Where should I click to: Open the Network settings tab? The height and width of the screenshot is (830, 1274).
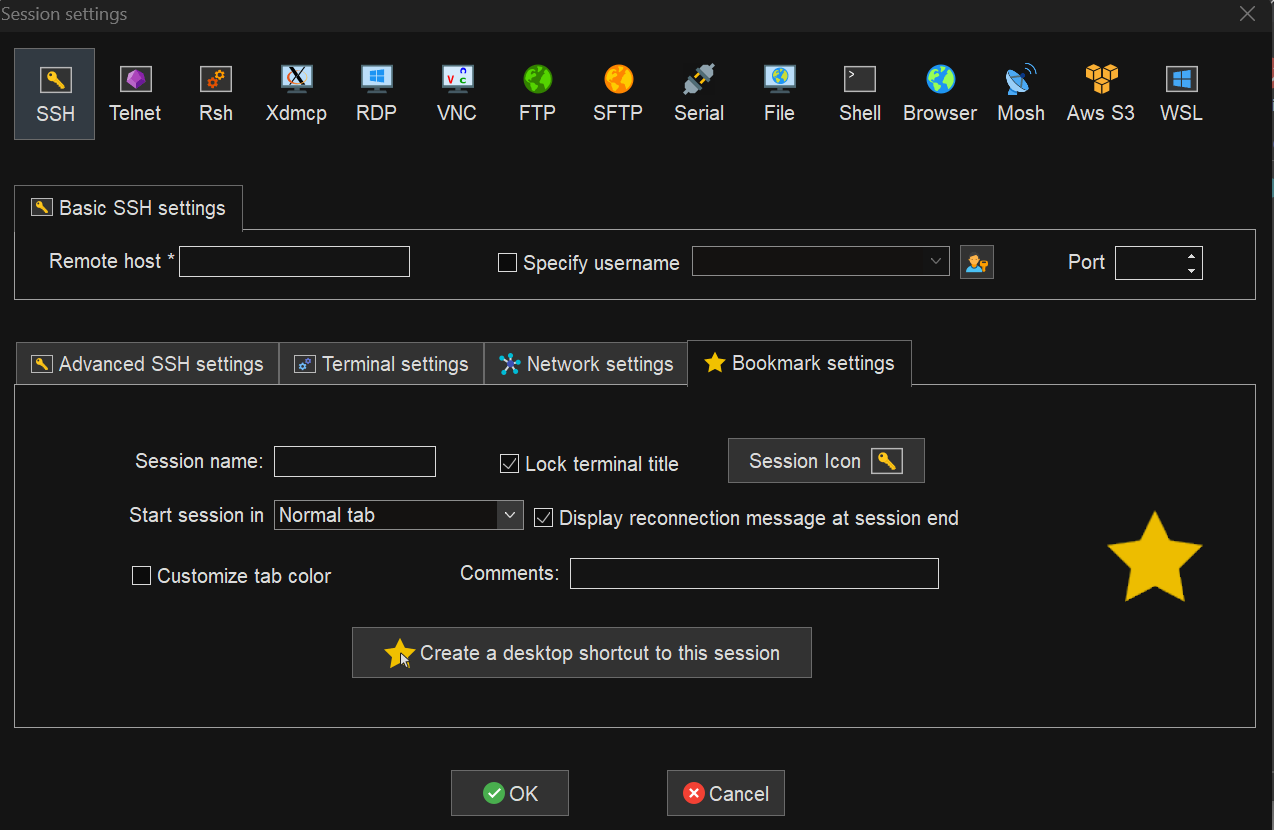pos(585,363)
